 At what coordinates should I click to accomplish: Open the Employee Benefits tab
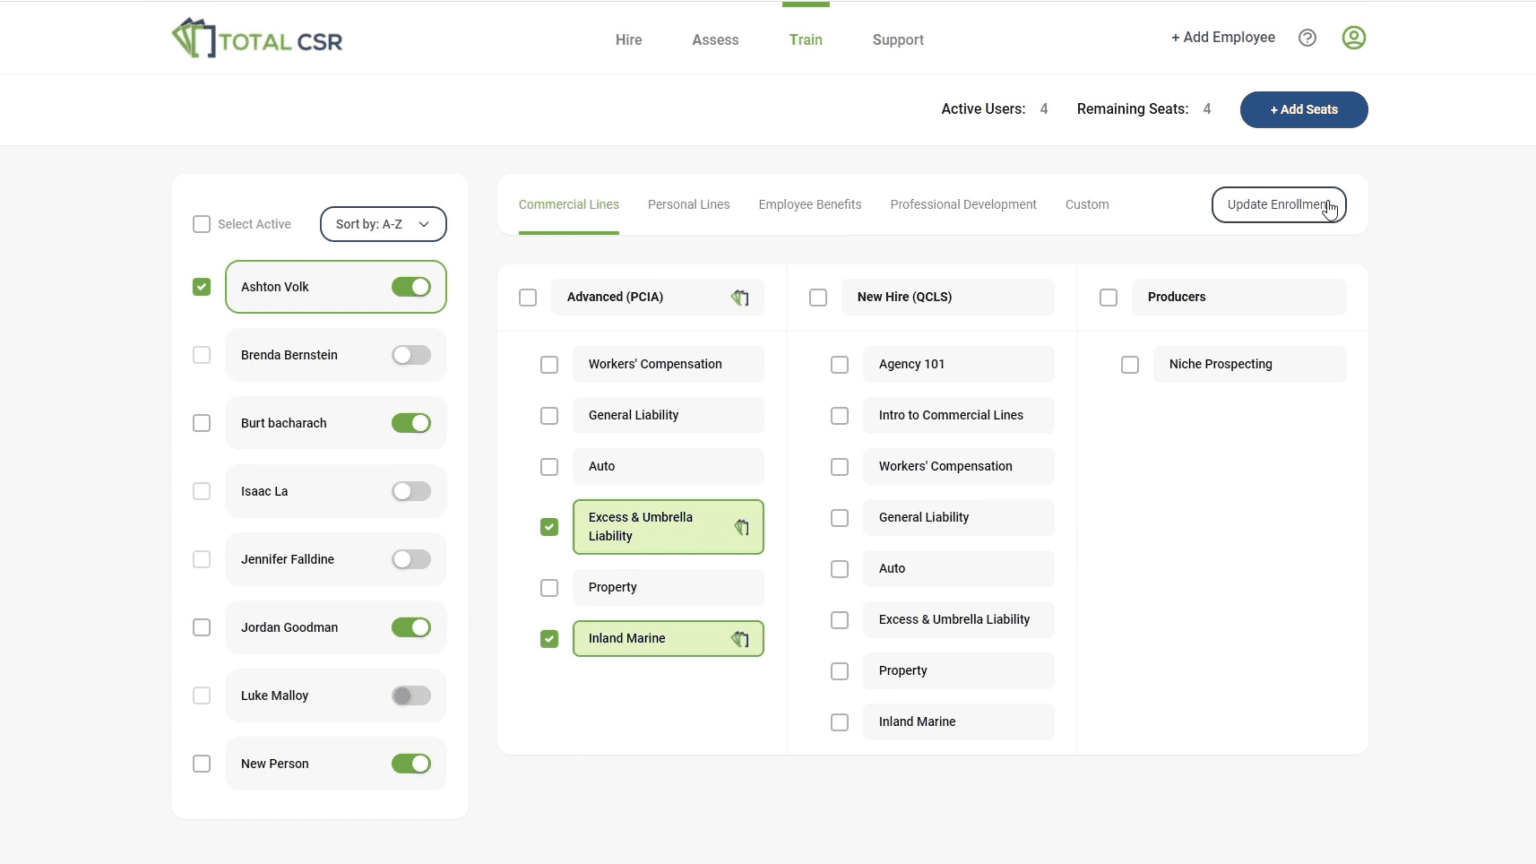[x=809, y=204]
